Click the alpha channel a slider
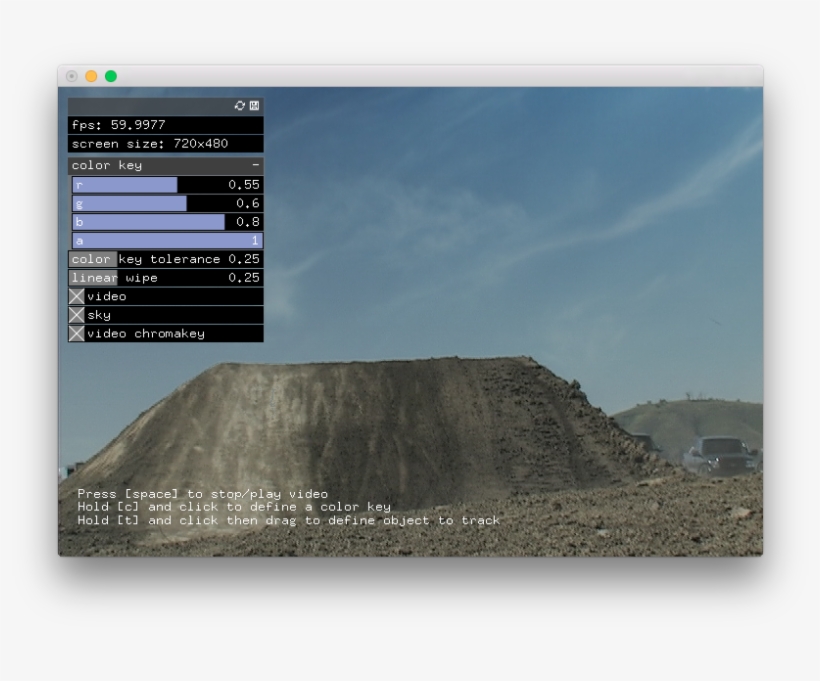 point(166,241)
